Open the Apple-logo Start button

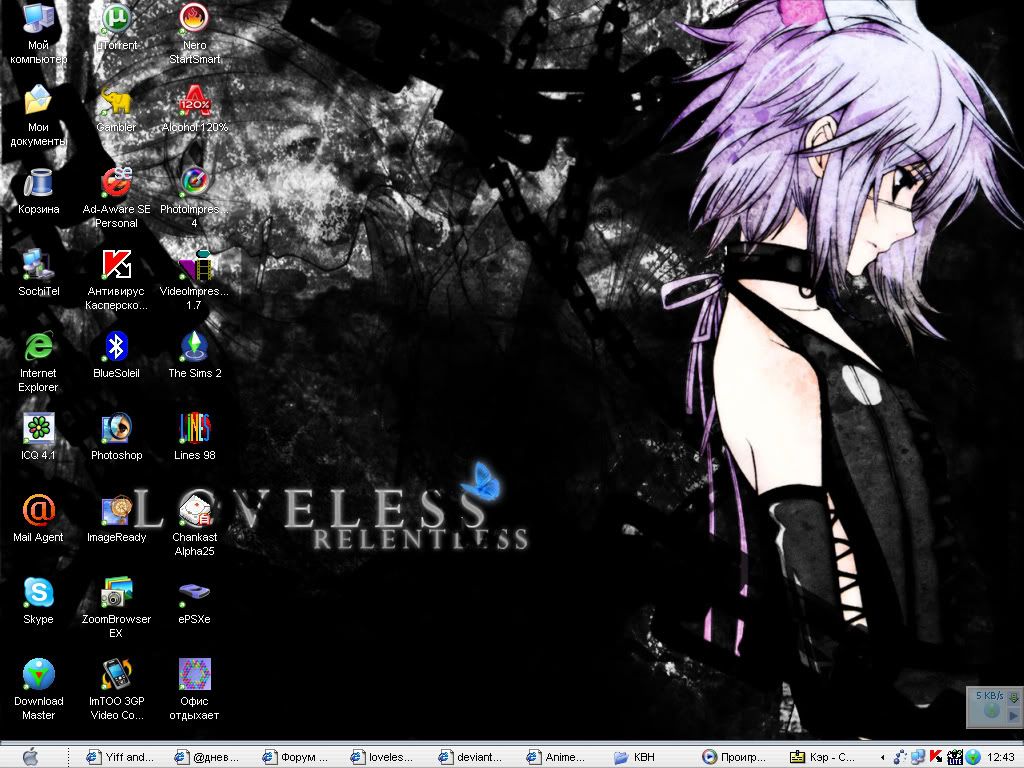[30, 757]
